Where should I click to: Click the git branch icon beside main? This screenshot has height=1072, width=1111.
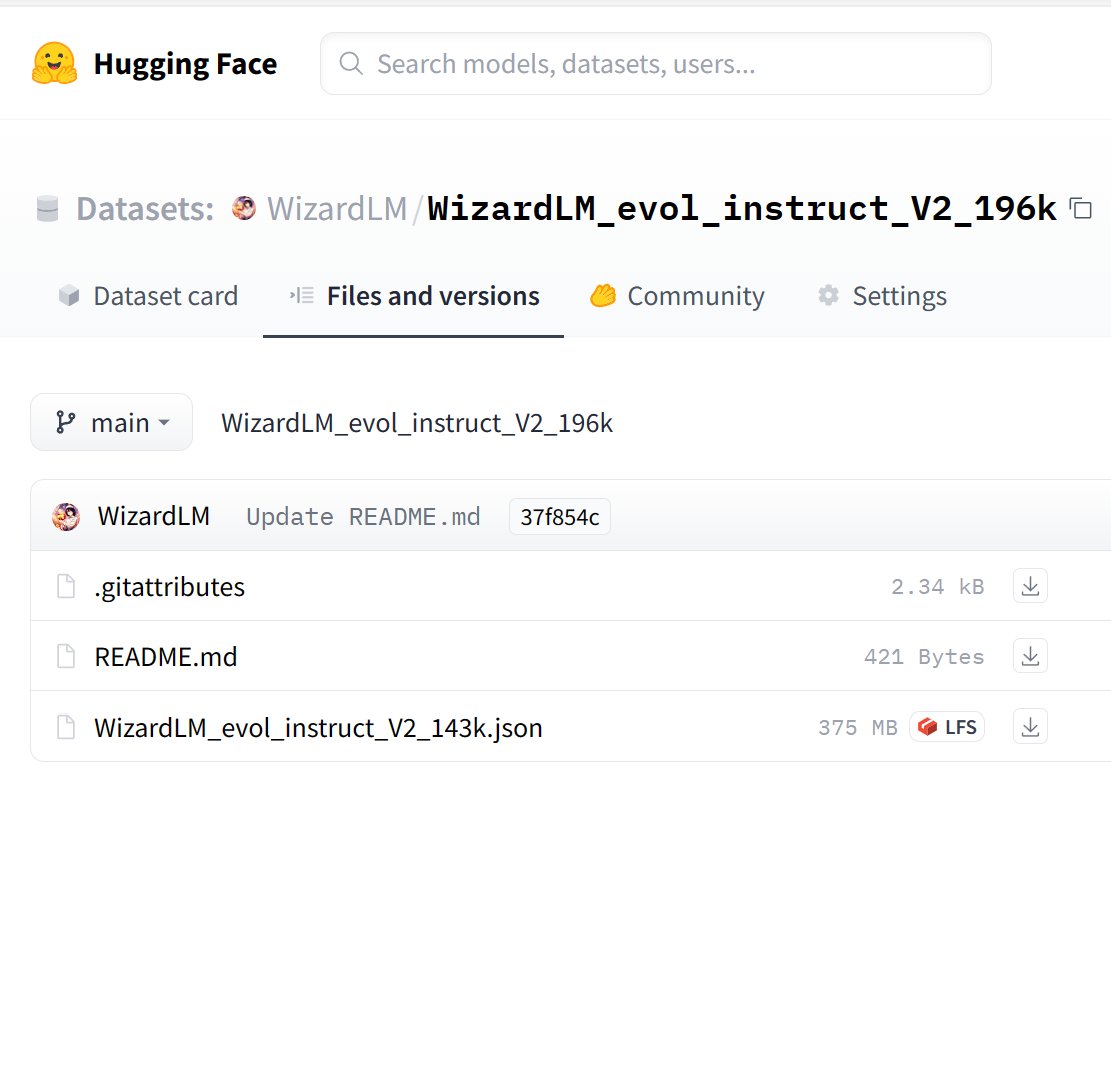[65, 422]
